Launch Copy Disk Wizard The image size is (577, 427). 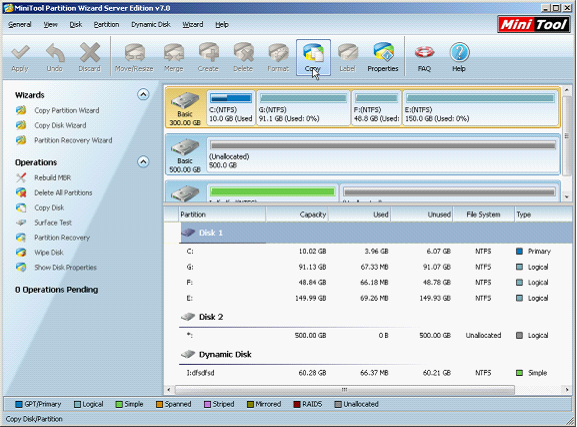point(60,125)
